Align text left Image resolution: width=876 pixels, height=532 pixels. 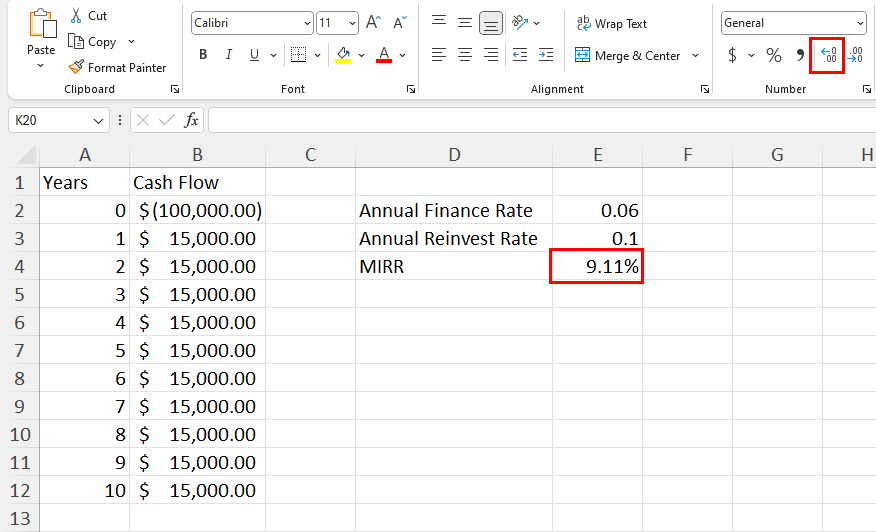[x=439, y=55]
